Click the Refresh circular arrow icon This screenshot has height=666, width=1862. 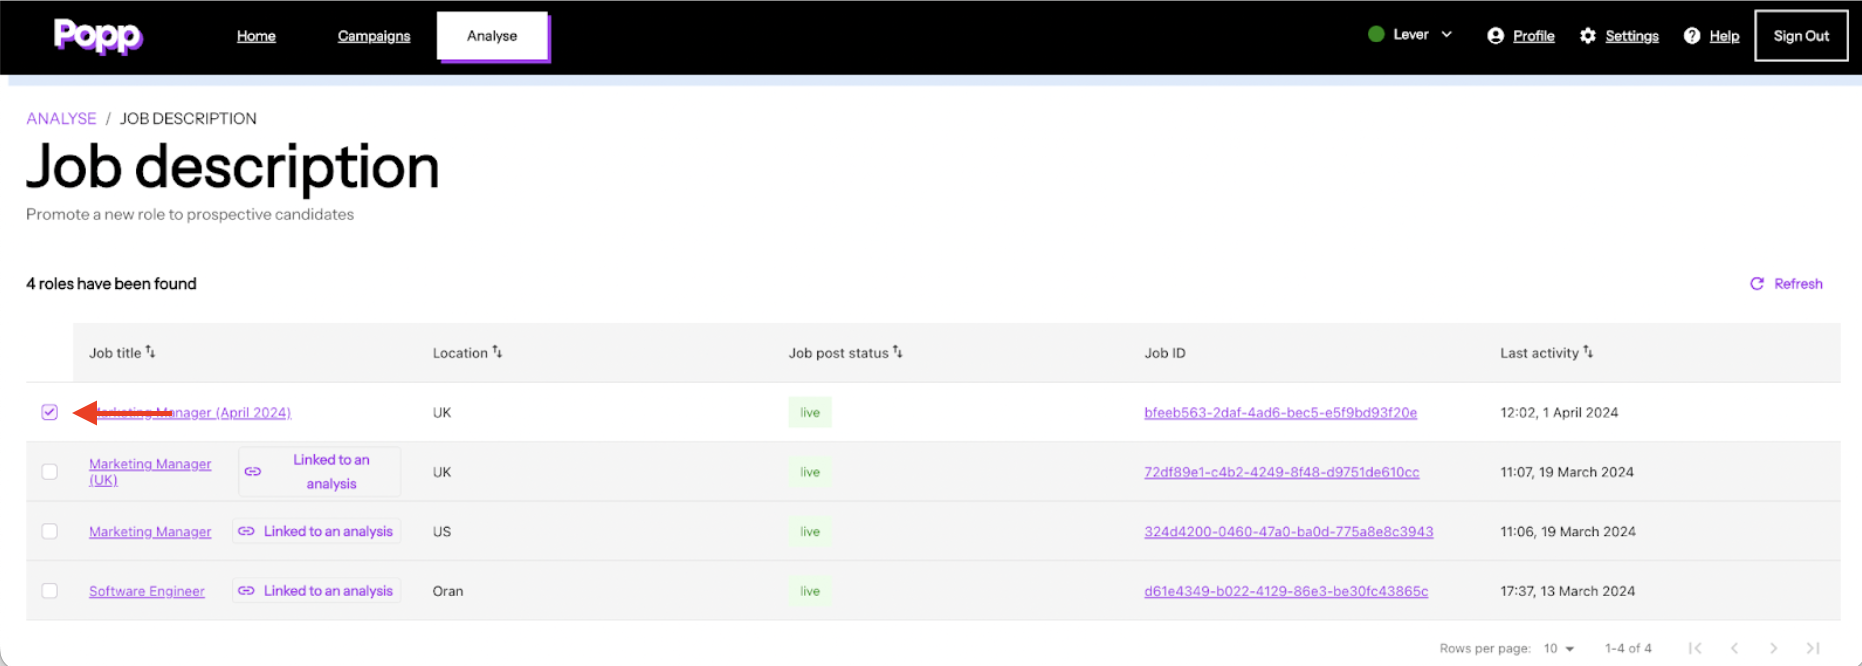[1757, 284]
